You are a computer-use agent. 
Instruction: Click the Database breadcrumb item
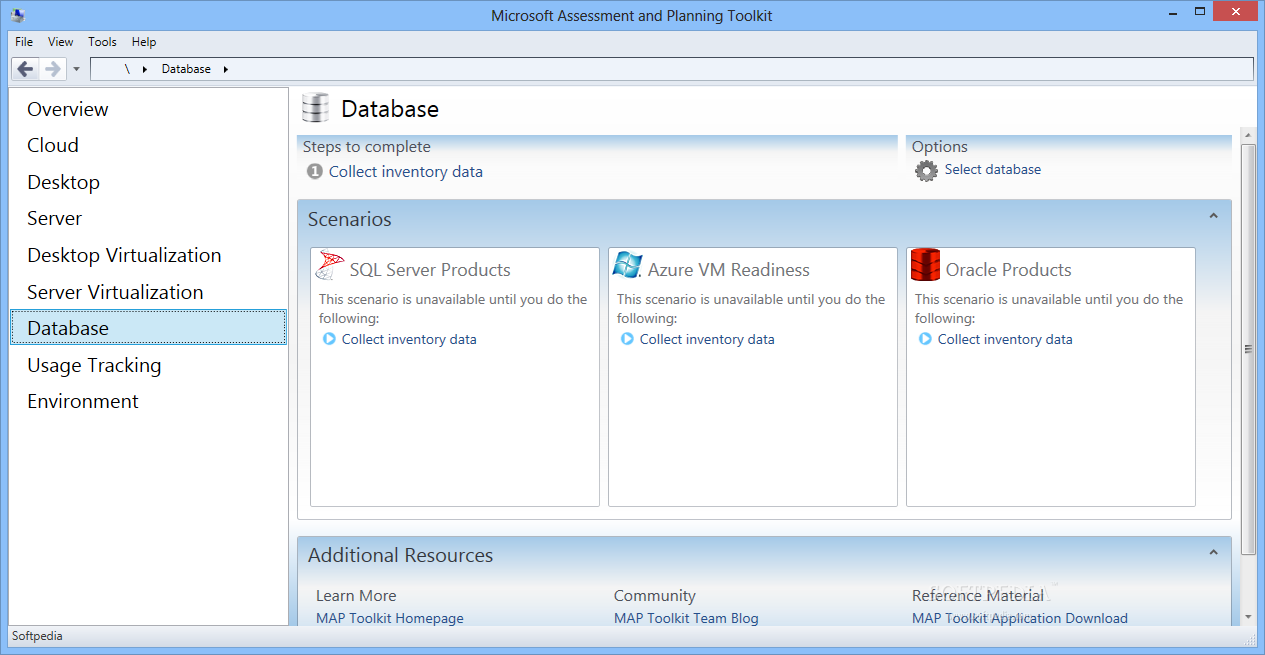pyautogui.click(x=186, y=69)
